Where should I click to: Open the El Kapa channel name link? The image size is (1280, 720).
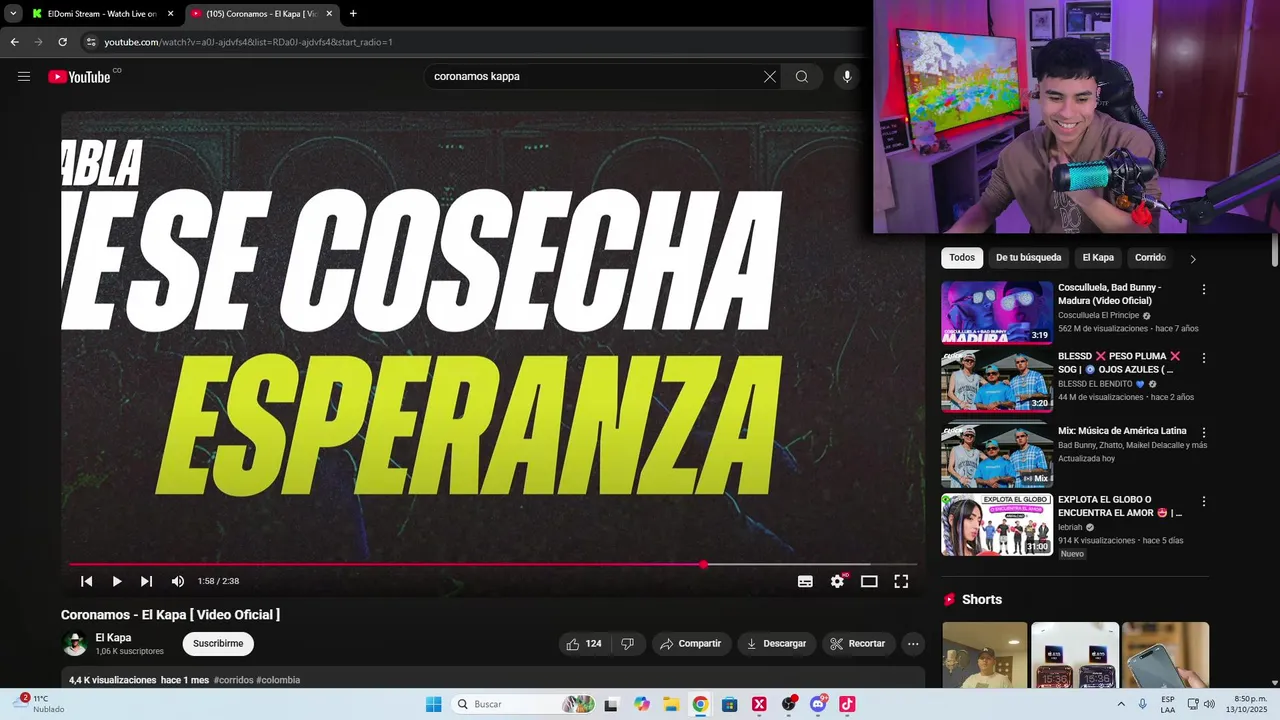[x=113, y=638]
